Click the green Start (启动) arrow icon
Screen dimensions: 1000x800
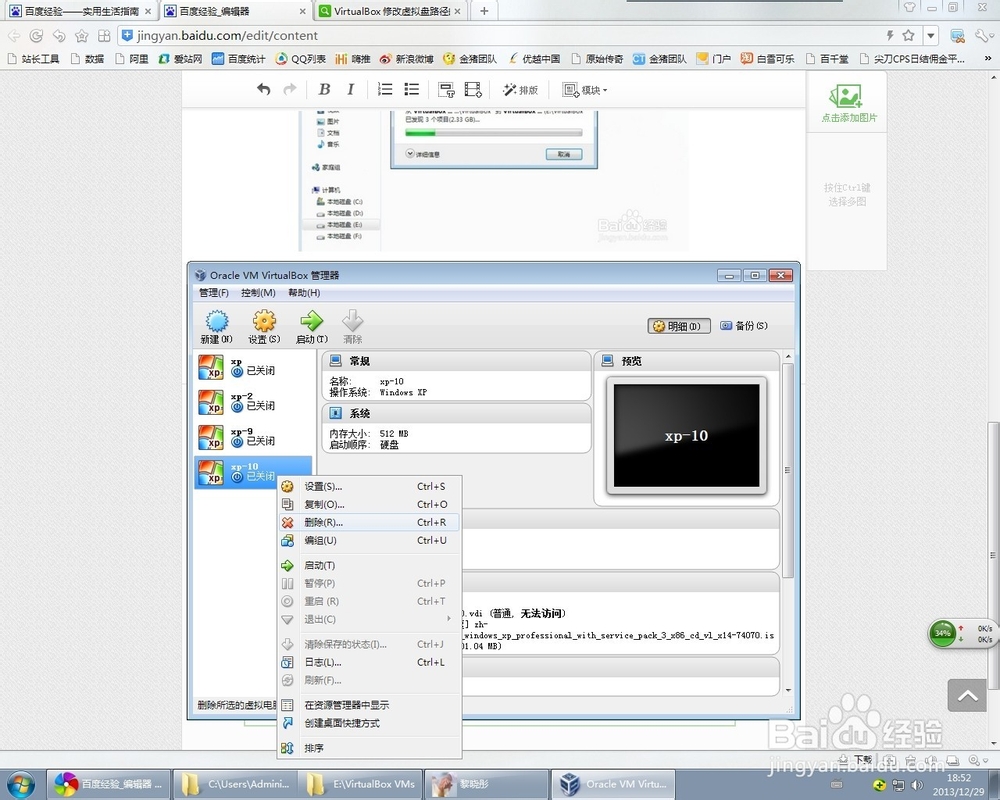311,321
